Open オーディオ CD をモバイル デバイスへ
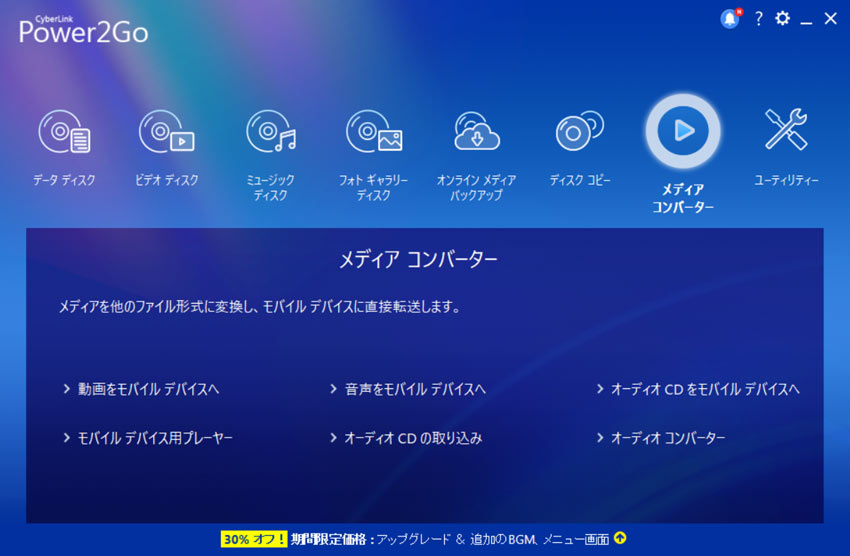850x556 pixels. point(705,389)
